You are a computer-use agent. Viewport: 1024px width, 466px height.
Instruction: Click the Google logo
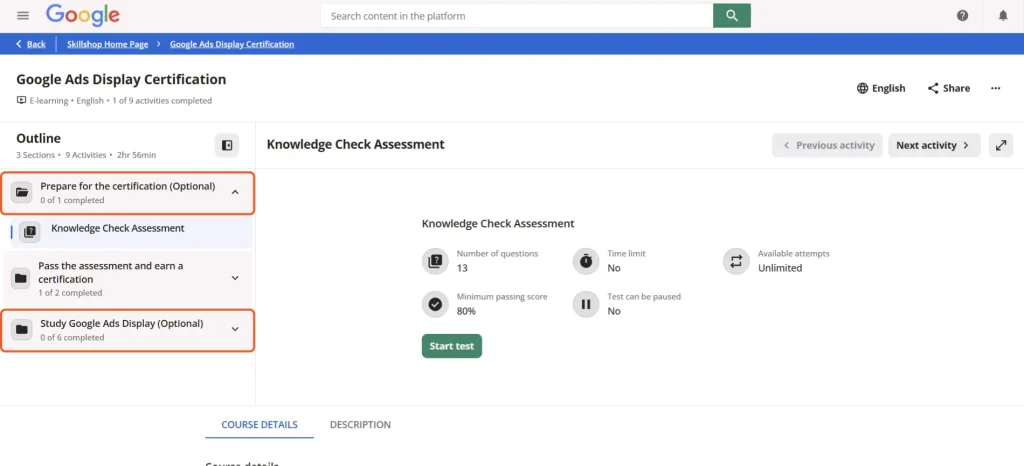click(83, 15)
